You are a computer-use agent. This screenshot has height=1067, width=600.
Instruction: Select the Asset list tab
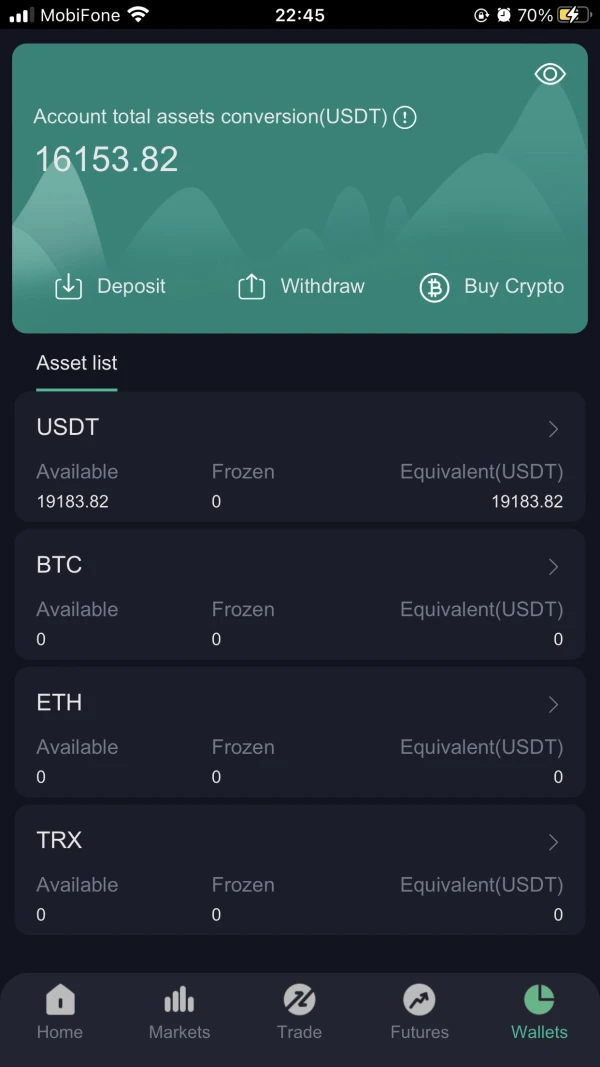coord(77,363)
